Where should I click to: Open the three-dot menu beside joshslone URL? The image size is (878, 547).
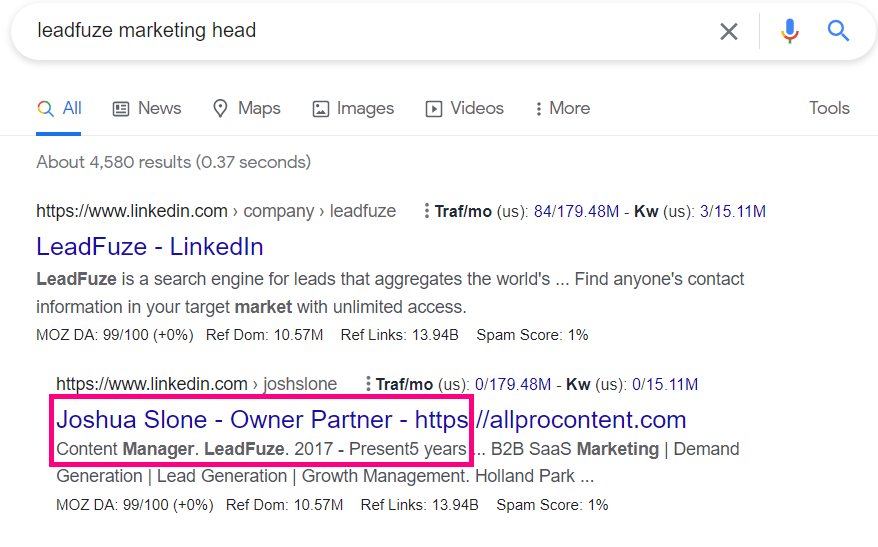click(x=368, y=384)
